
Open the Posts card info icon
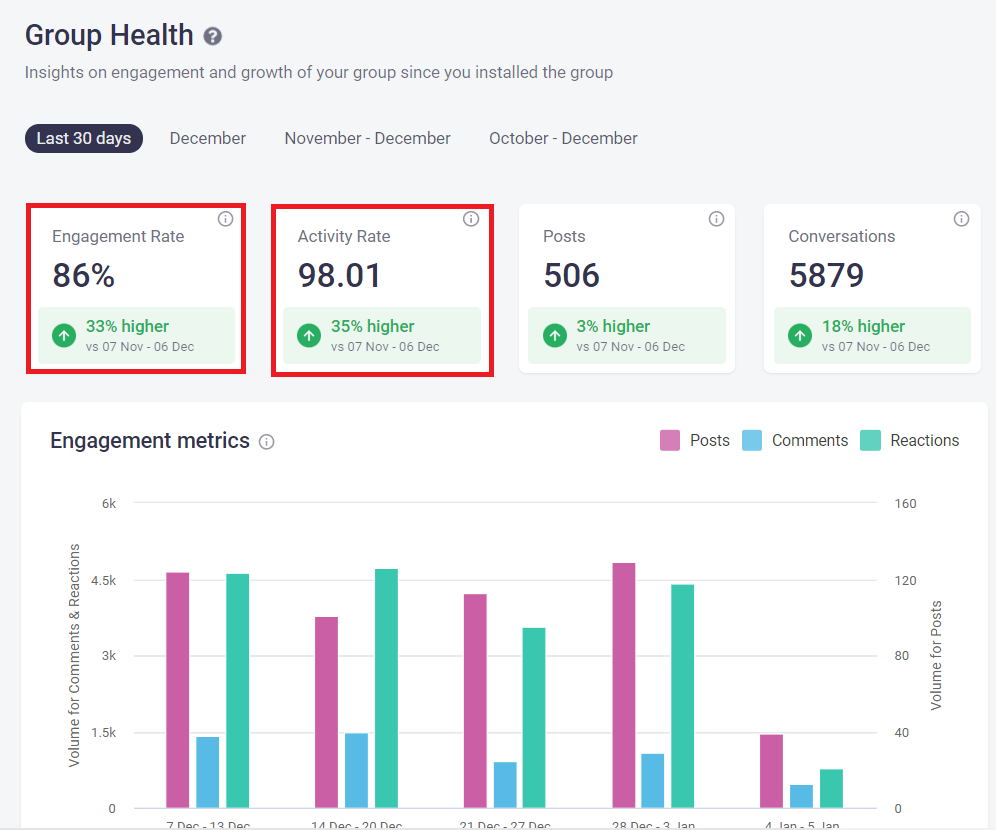(x=716, y=219)
